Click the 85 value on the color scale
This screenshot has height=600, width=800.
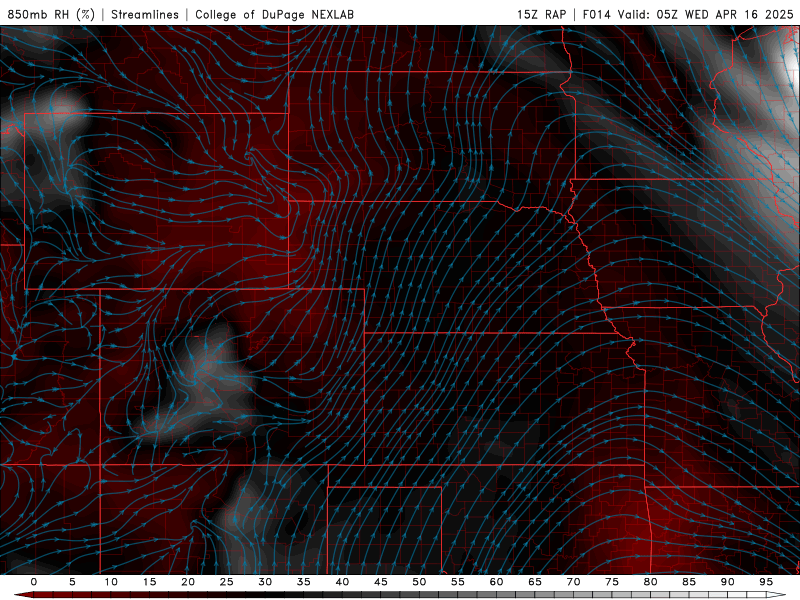click(x=689, y=582)
